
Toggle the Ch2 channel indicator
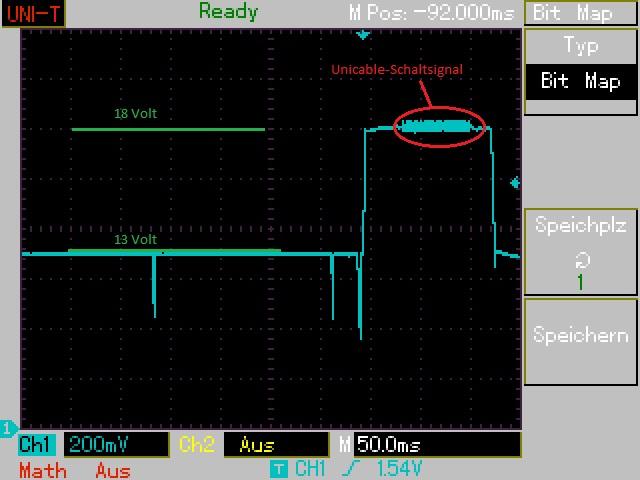tap(196, 445)
